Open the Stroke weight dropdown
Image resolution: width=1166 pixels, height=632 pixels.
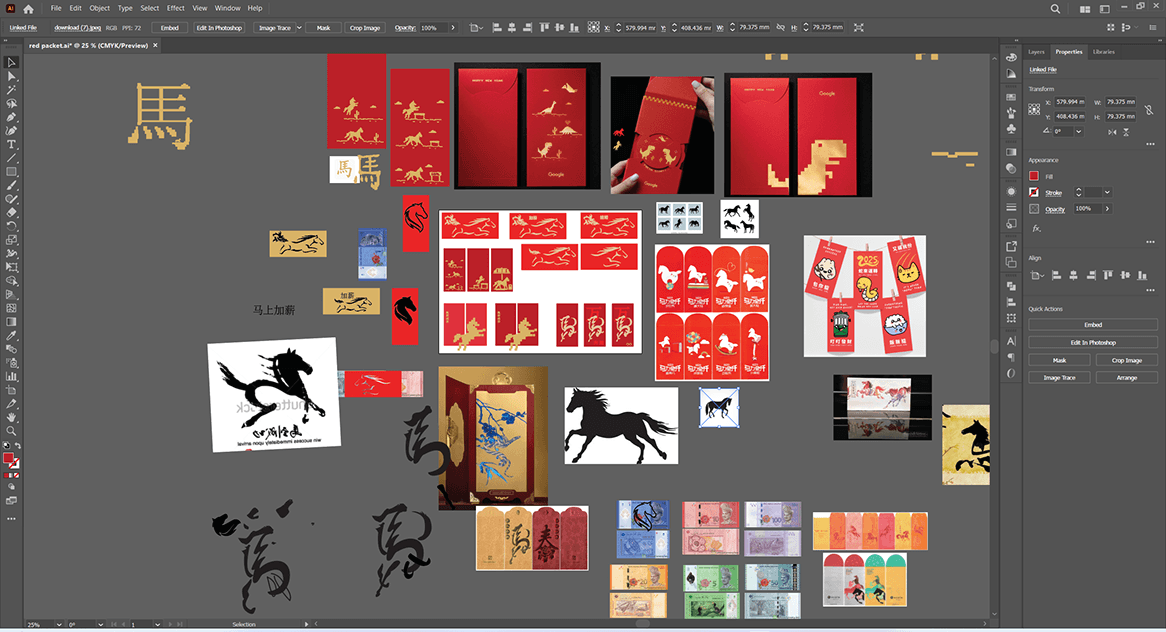point(1107,191)
